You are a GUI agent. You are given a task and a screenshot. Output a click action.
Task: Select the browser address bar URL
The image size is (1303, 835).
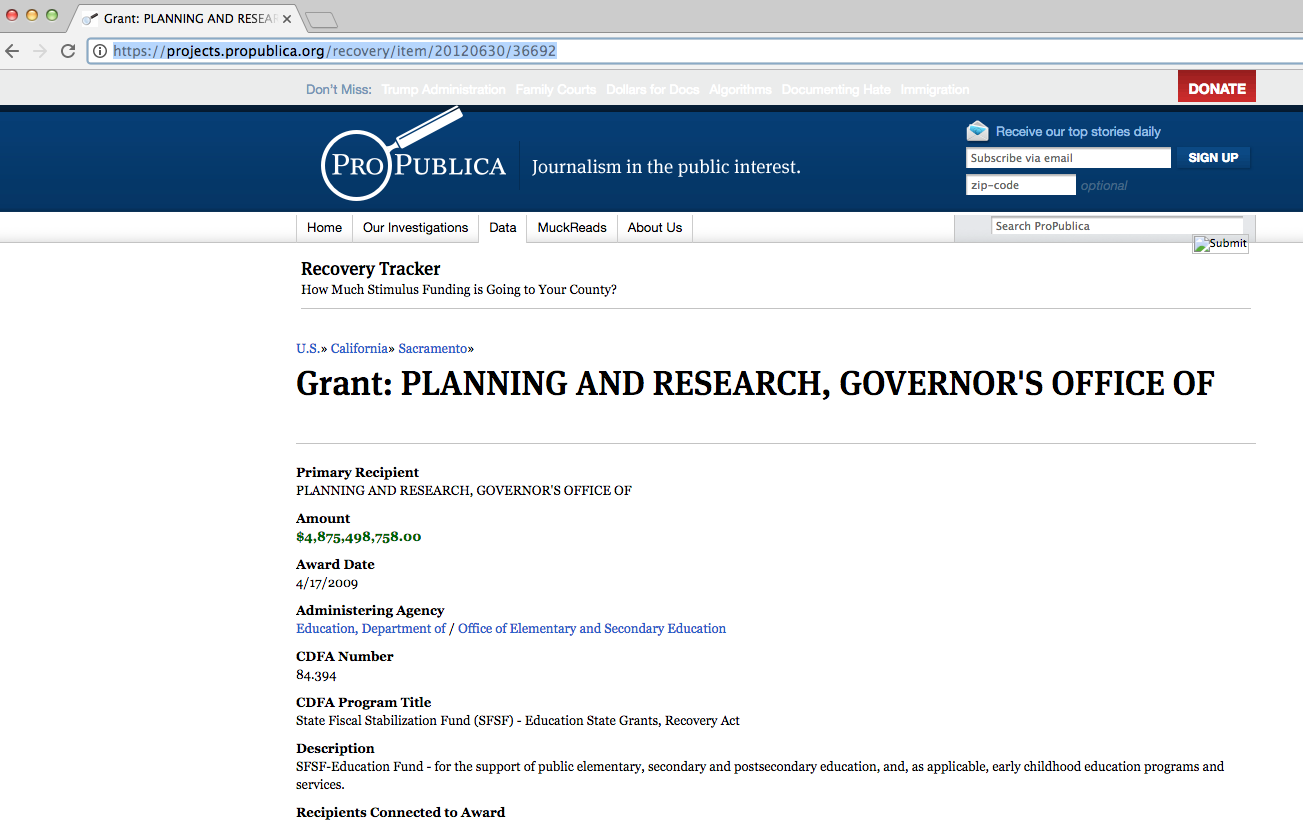coord(334,51)
